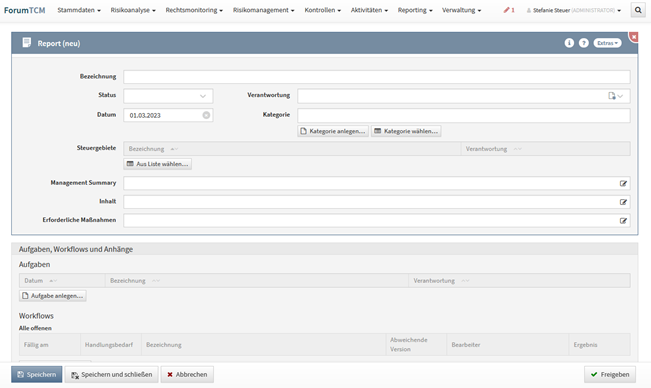651x388 pixels.
Task: Open the Risikomanagement menu
Action: point(263,10)
